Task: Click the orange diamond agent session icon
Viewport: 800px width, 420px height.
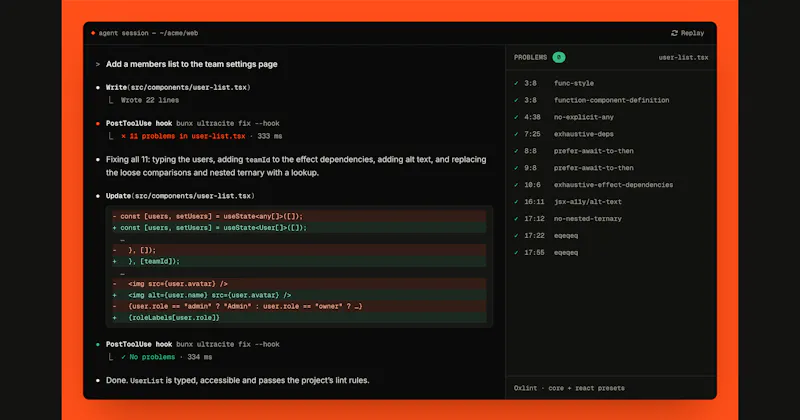Action: tap(93, 33)
